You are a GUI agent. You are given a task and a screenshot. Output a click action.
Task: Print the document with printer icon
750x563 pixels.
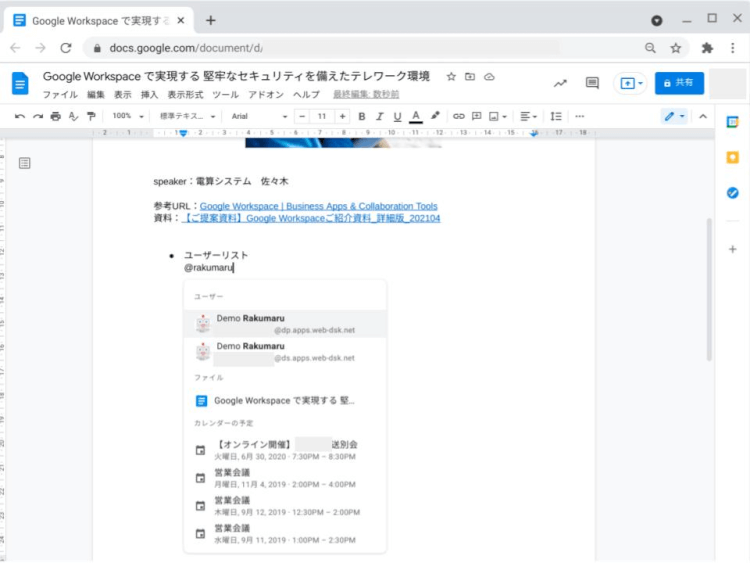click(x=55, y=116)
